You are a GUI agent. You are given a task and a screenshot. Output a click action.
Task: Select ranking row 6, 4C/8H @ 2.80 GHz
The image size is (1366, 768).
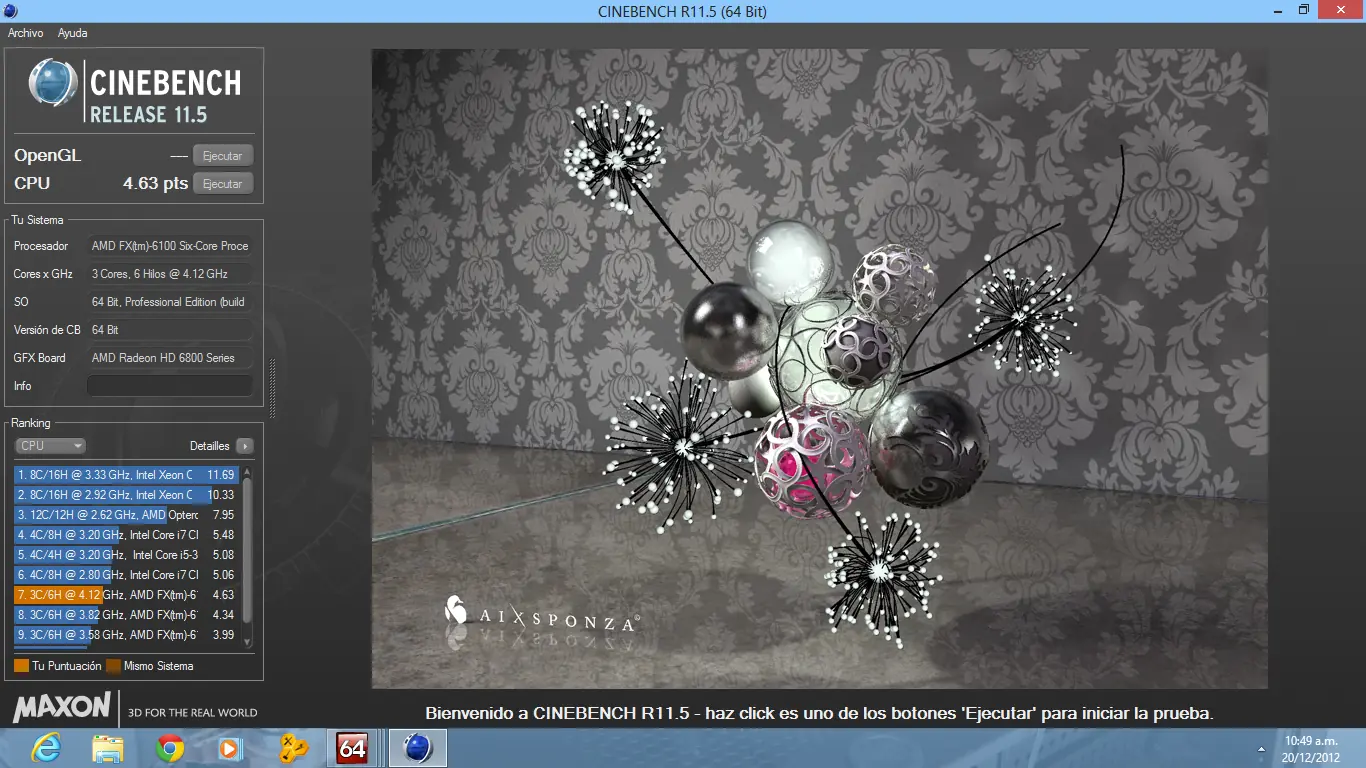tap(126, 575)
